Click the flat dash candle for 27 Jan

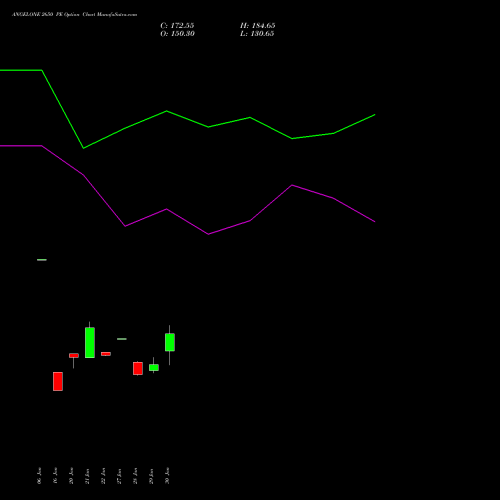coord(122,339)
